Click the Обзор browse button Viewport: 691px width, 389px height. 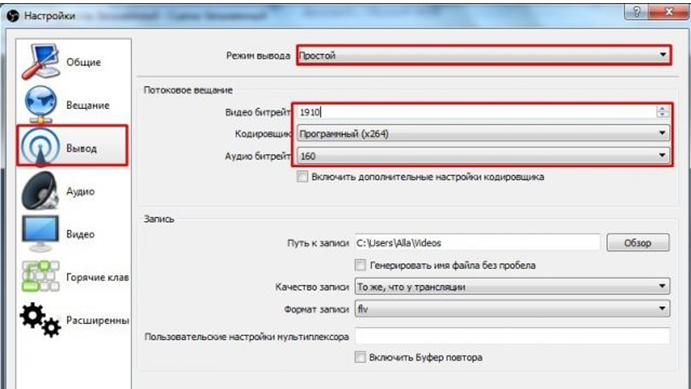(638, 243)
